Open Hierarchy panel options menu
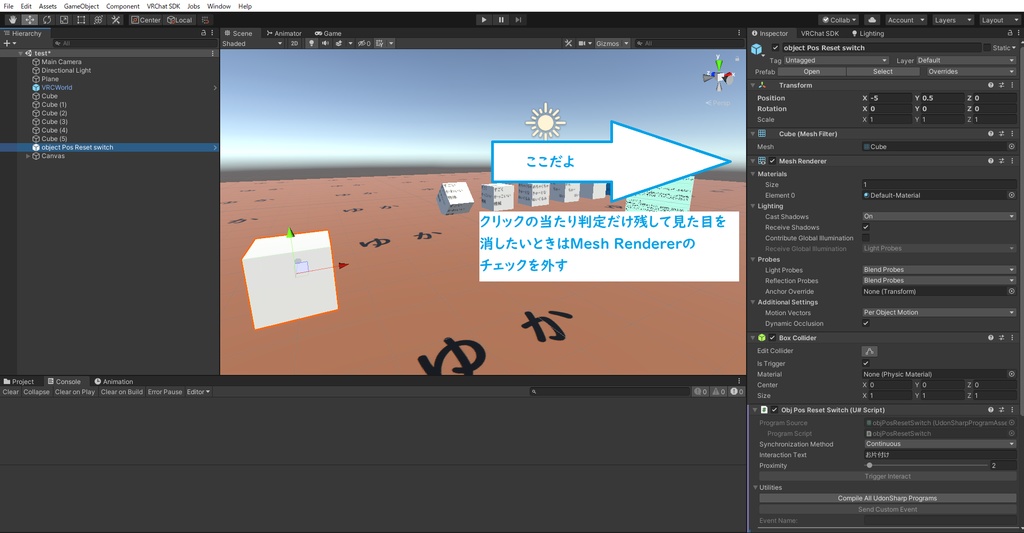 click(212, 33)
